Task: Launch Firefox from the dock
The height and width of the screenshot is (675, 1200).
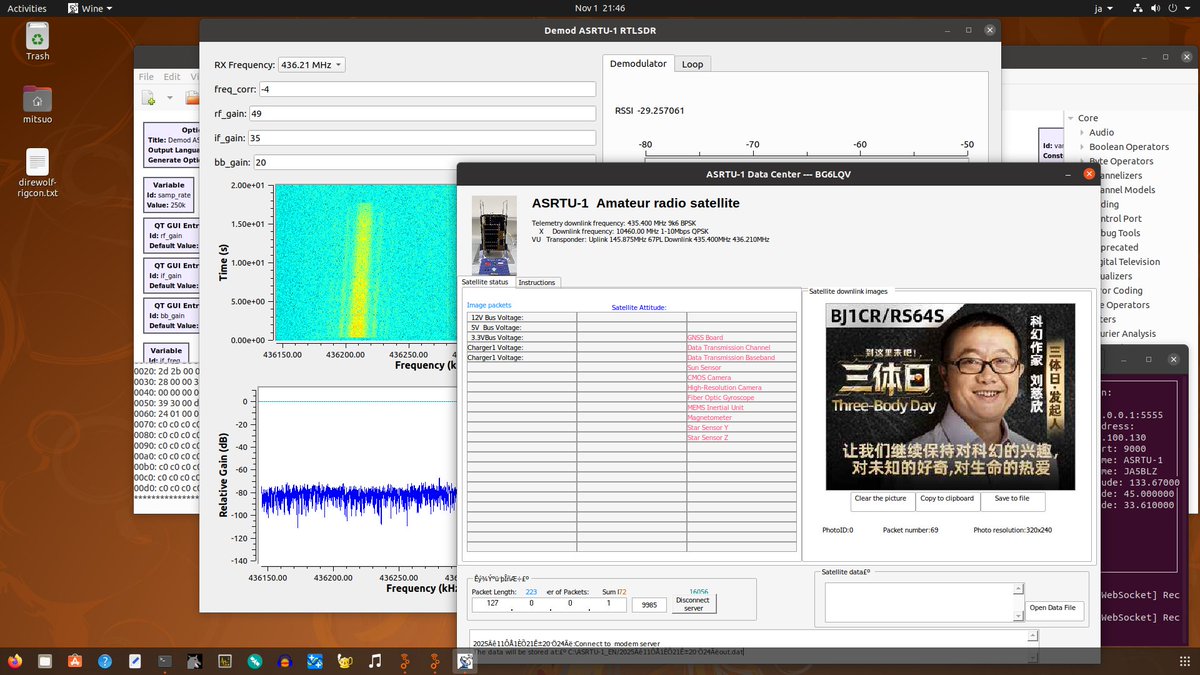Action: (x=15, y=661)
